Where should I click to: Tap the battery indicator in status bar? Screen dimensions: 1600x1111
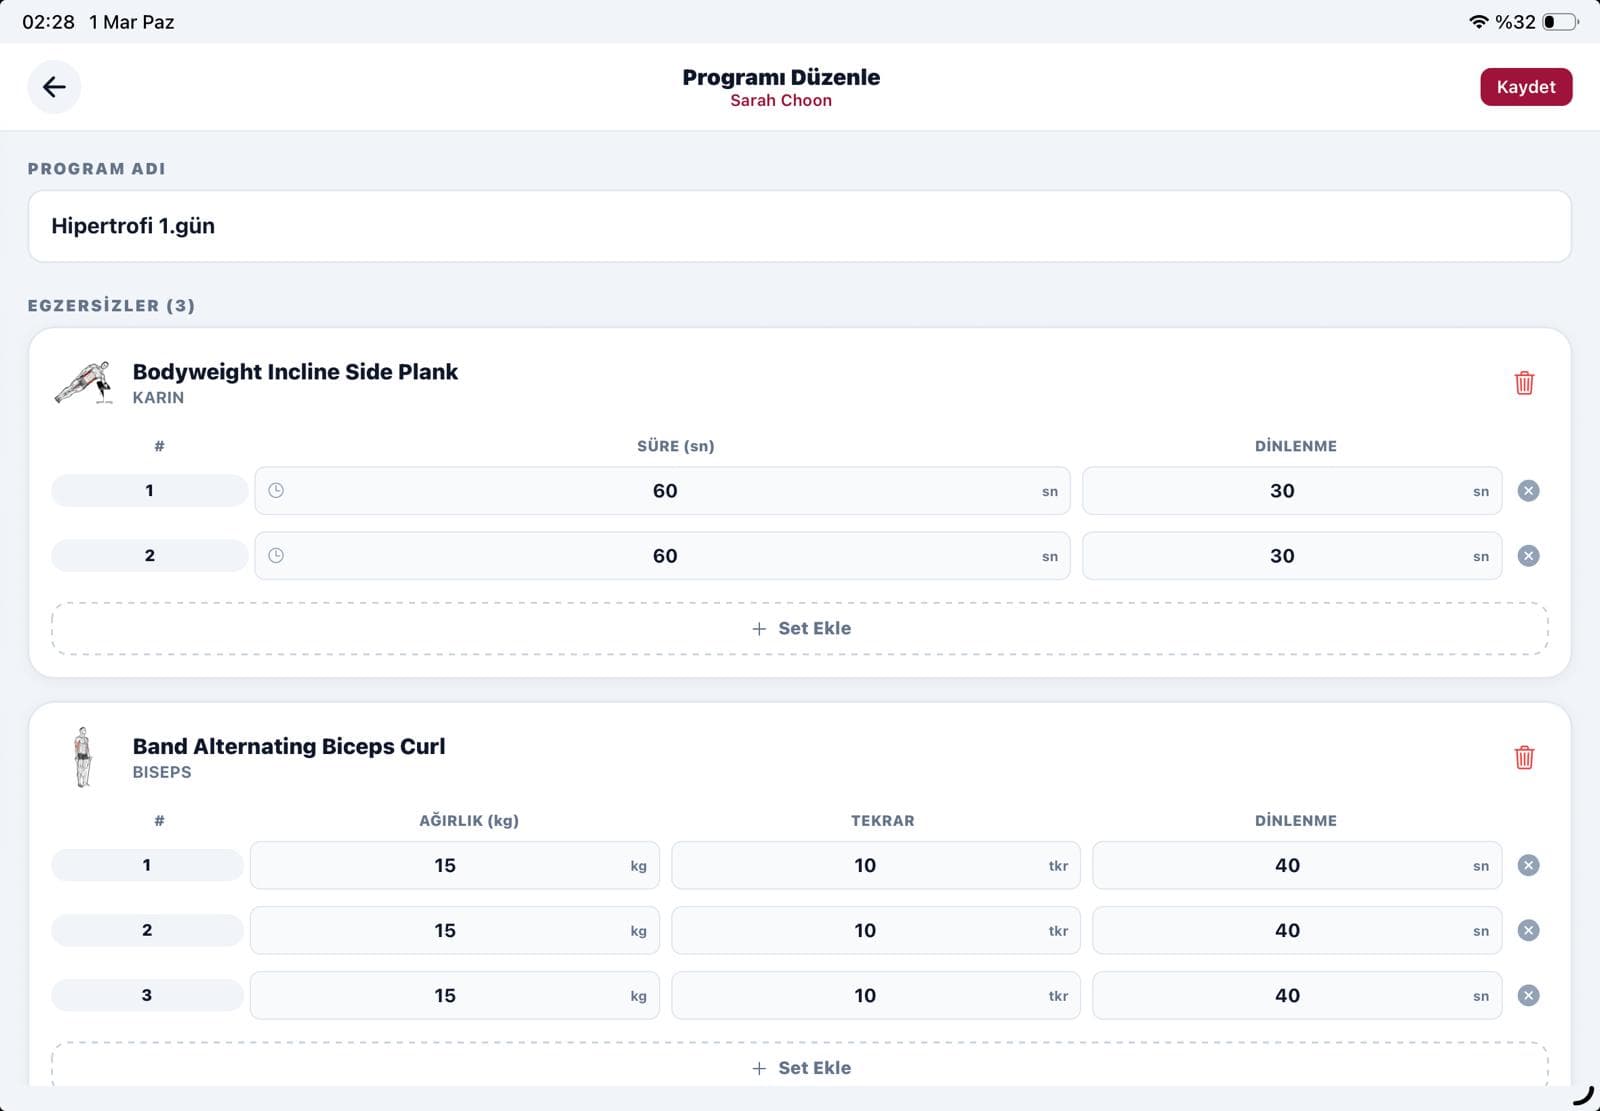coord(1559,22)
